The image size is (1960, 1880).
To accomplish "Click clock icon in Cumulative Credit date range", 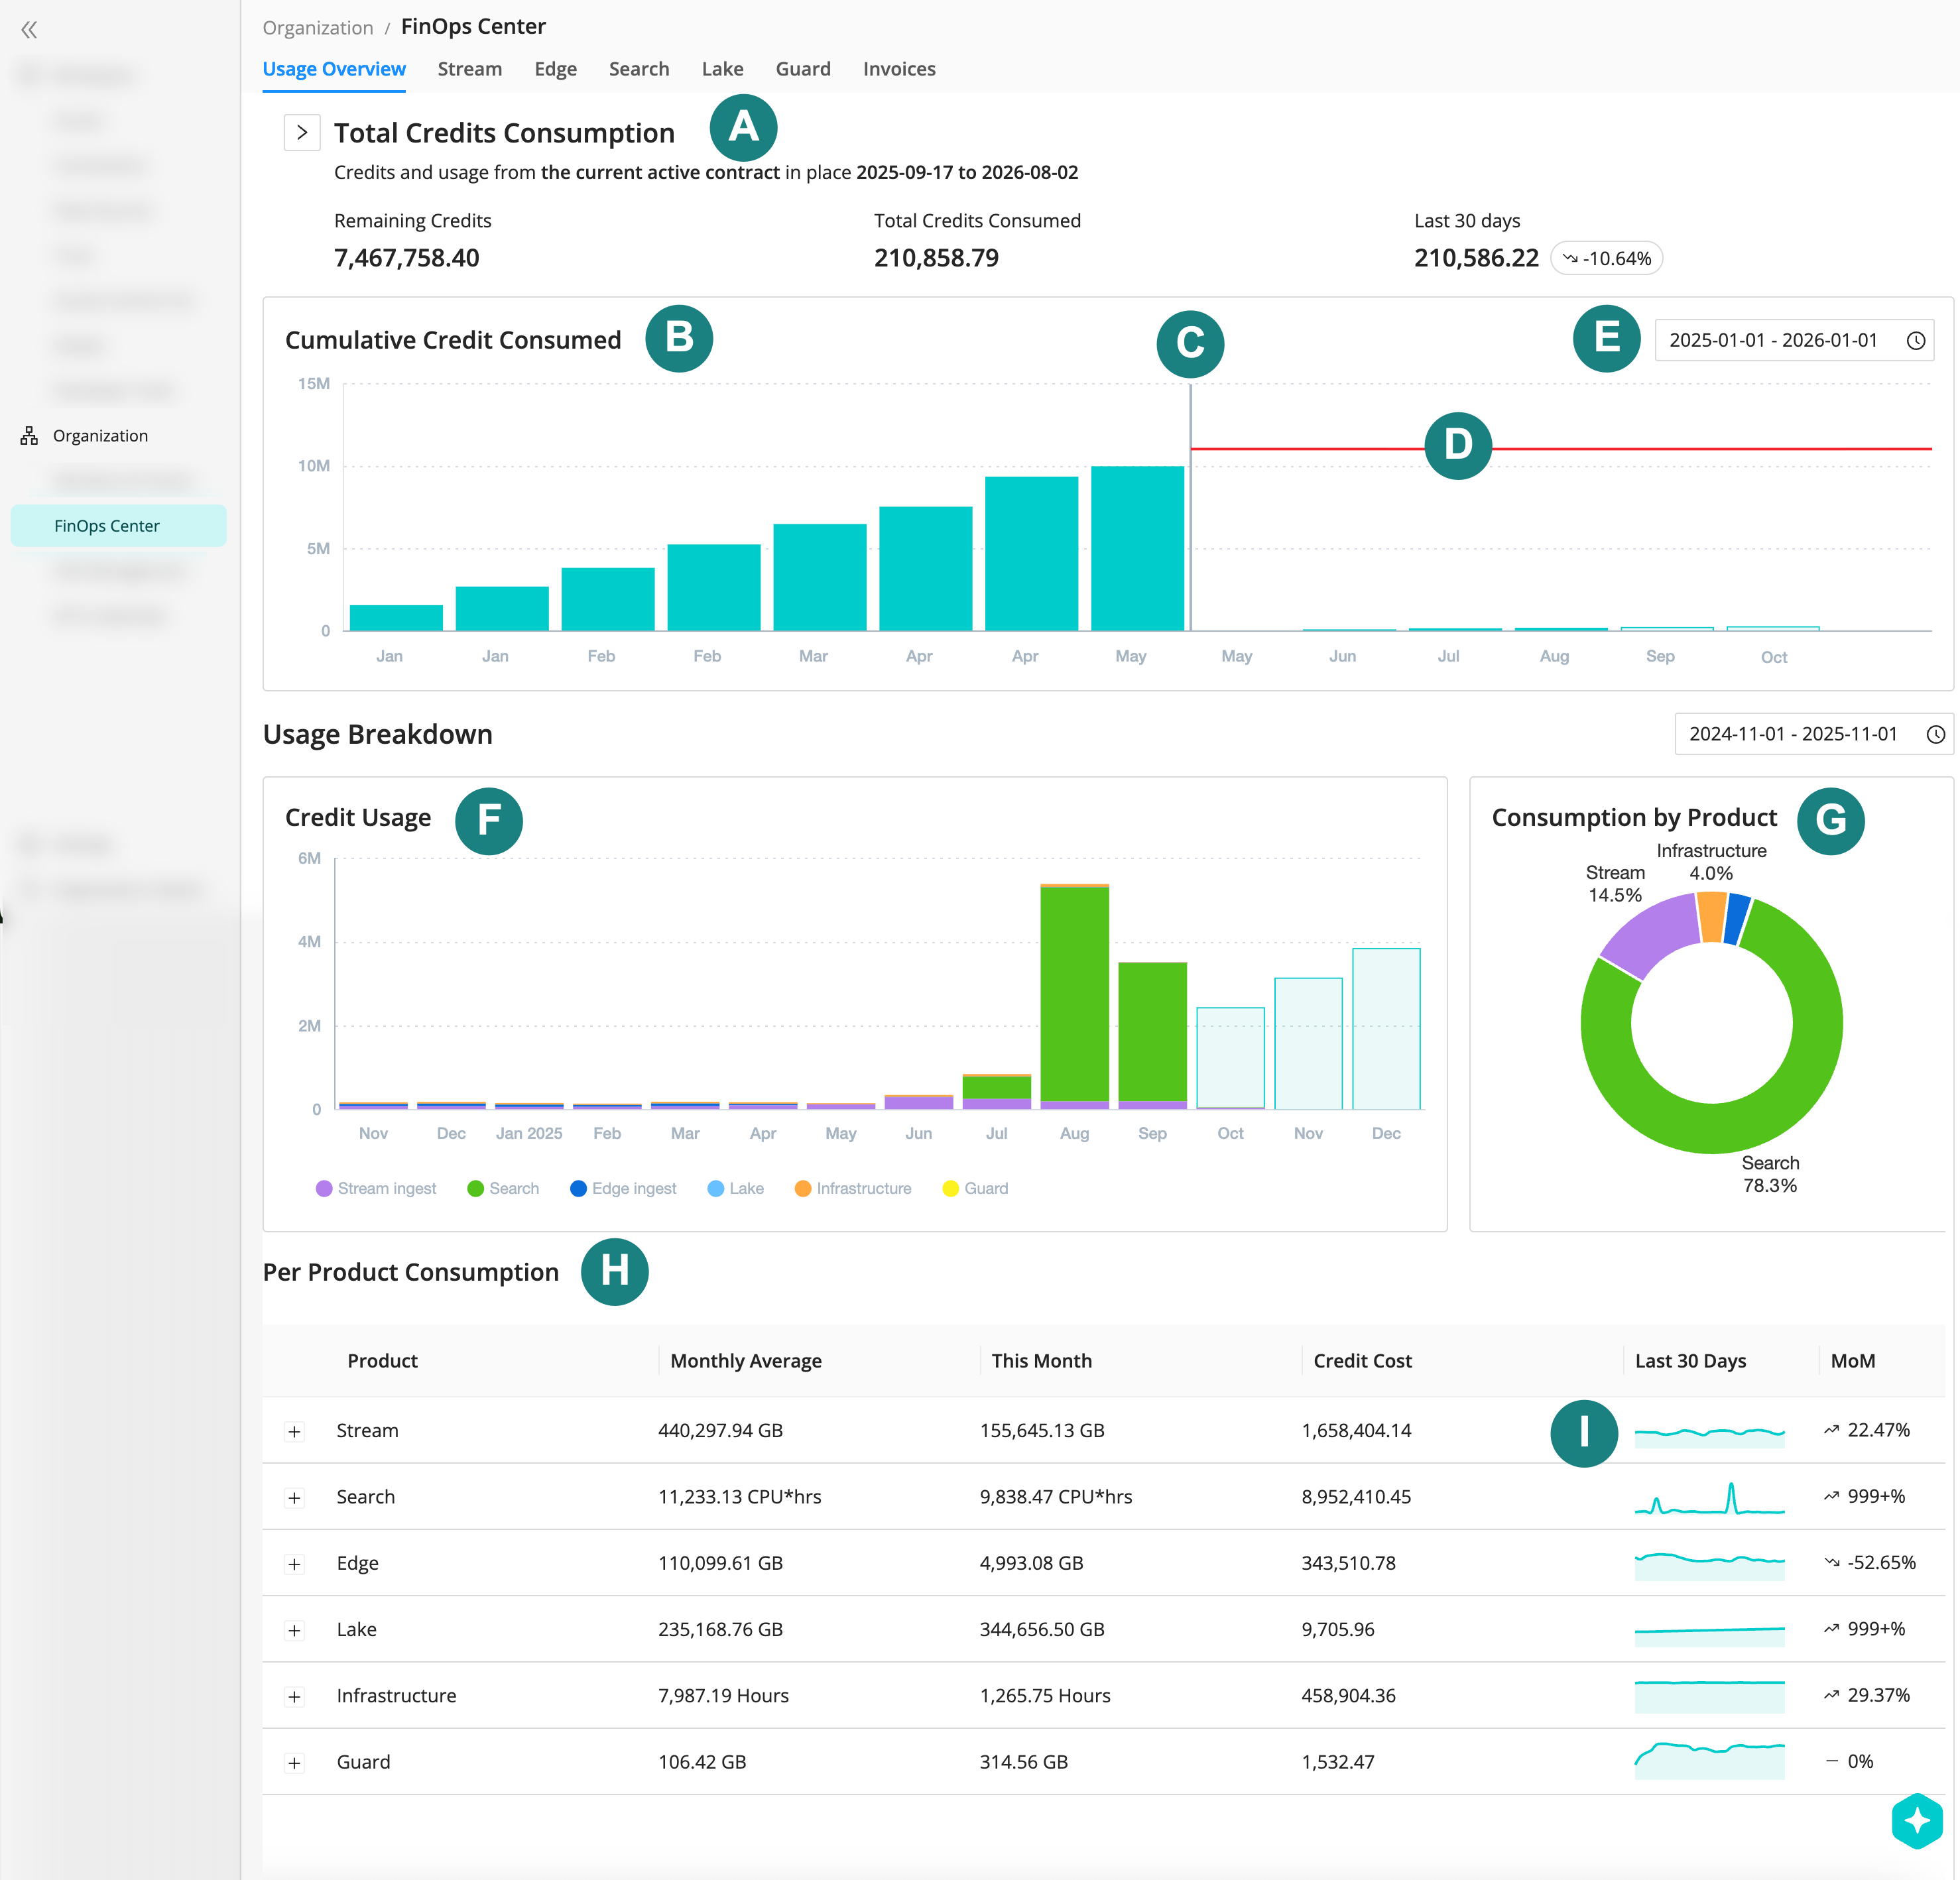I will 1915,341.
